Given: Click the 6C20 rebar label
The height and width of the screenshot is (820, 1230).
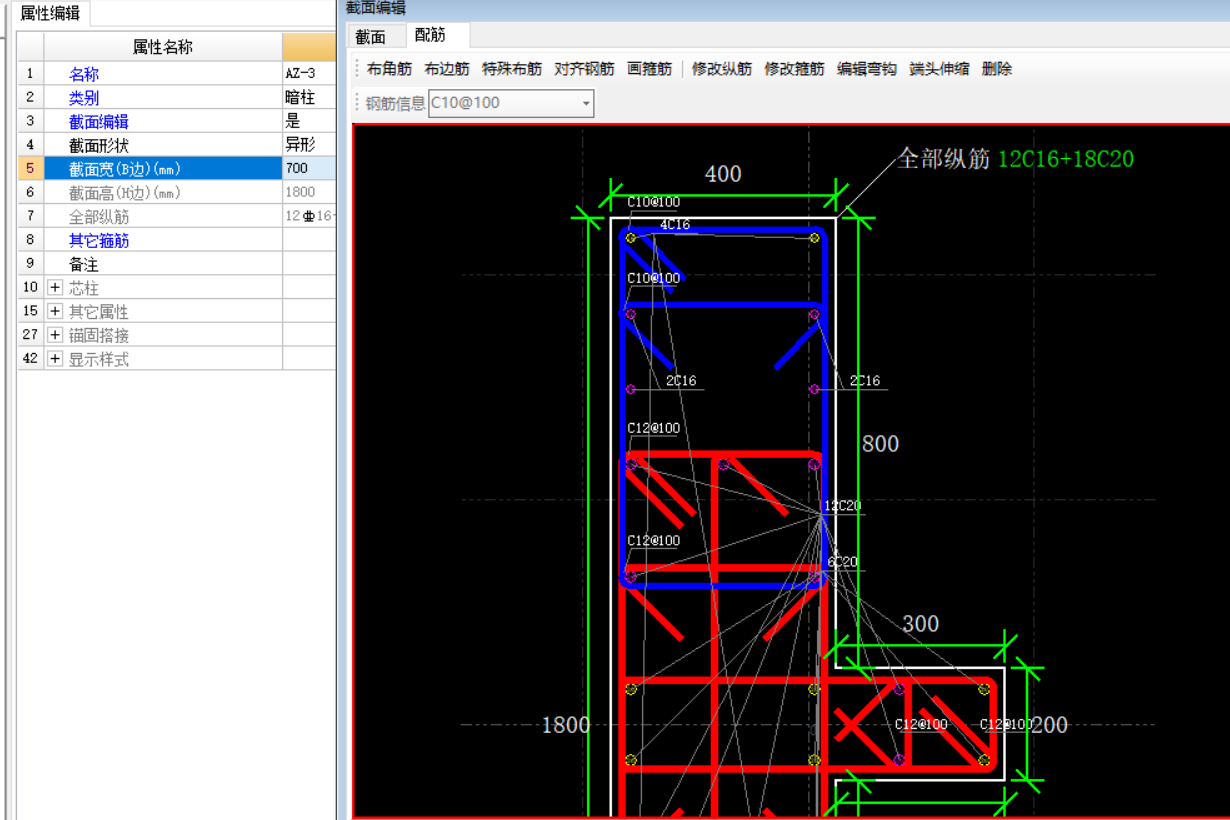Looking at the screenshot, I should point(842,562).
